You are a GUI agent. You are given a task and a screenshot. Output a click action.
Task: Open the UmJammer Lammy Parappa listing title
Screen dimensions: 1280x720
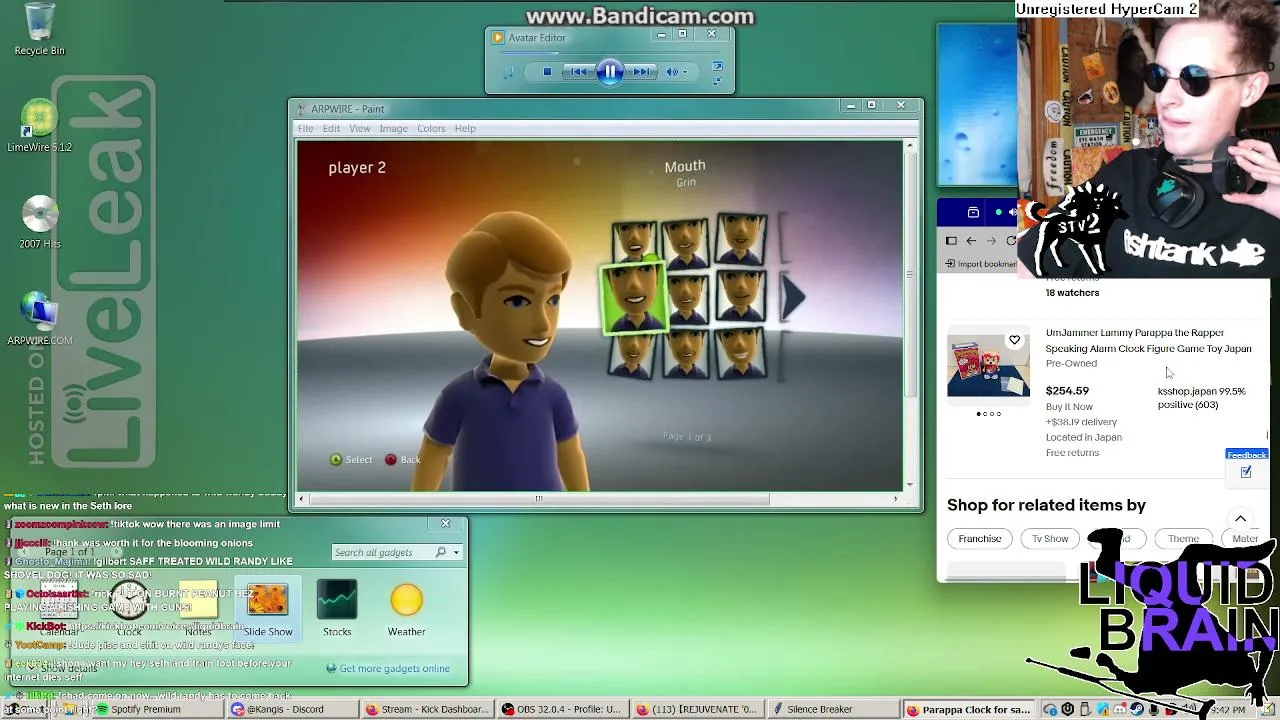[1148, 341]
